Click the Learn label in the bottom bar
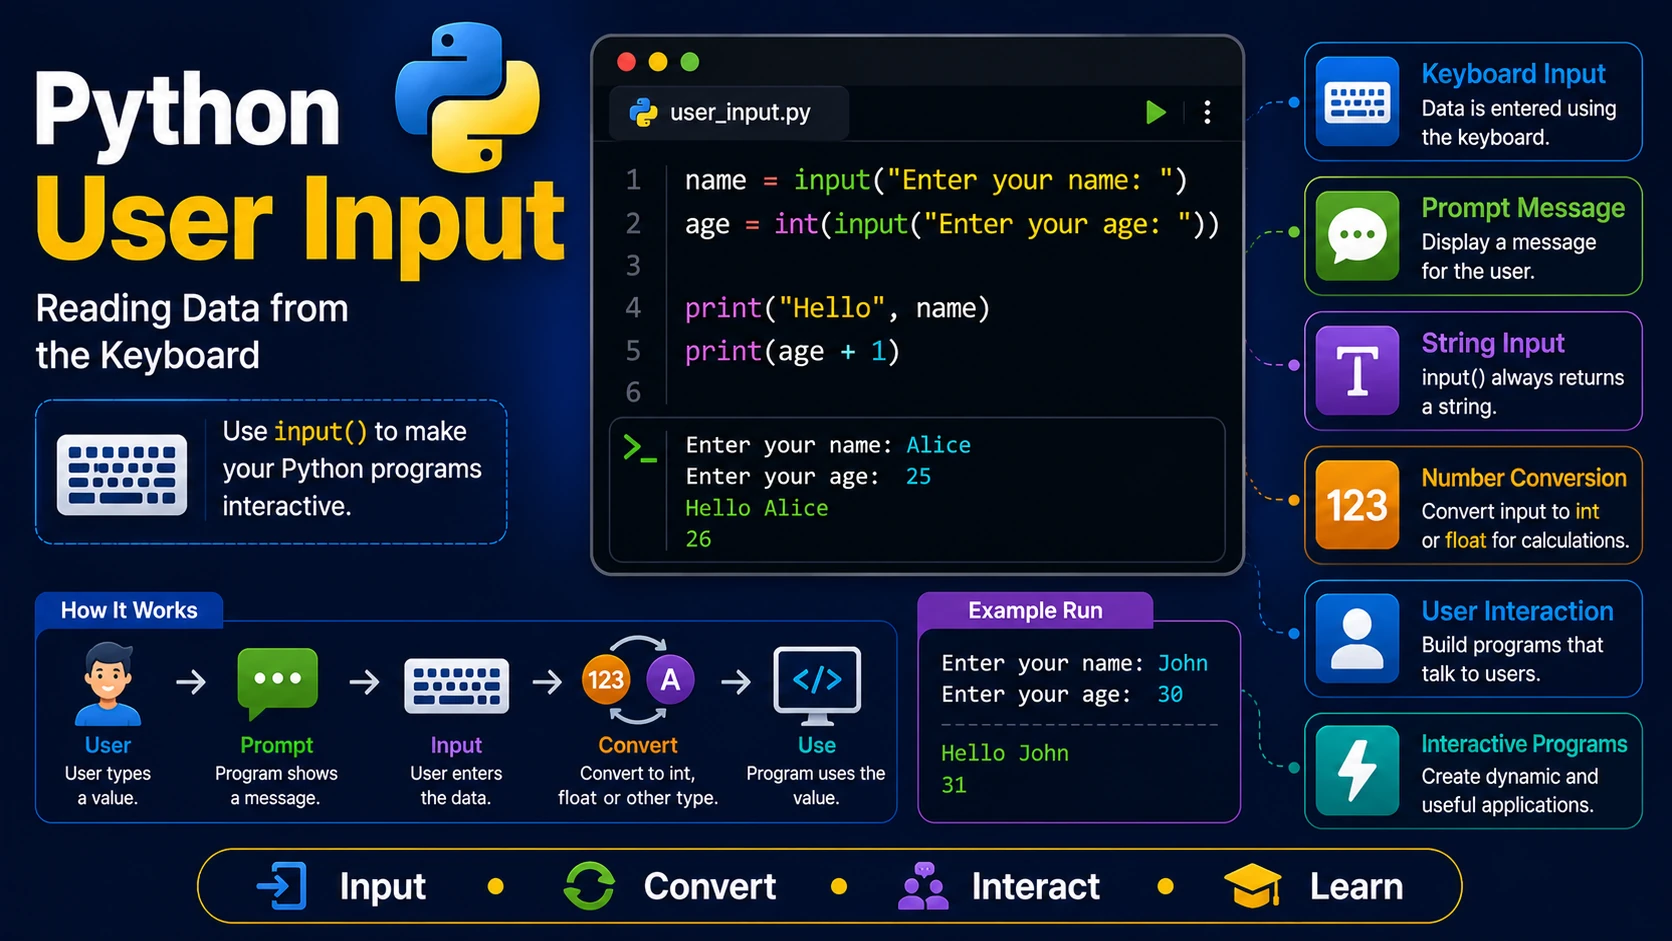1672x941 pixels. (1357, 887)
